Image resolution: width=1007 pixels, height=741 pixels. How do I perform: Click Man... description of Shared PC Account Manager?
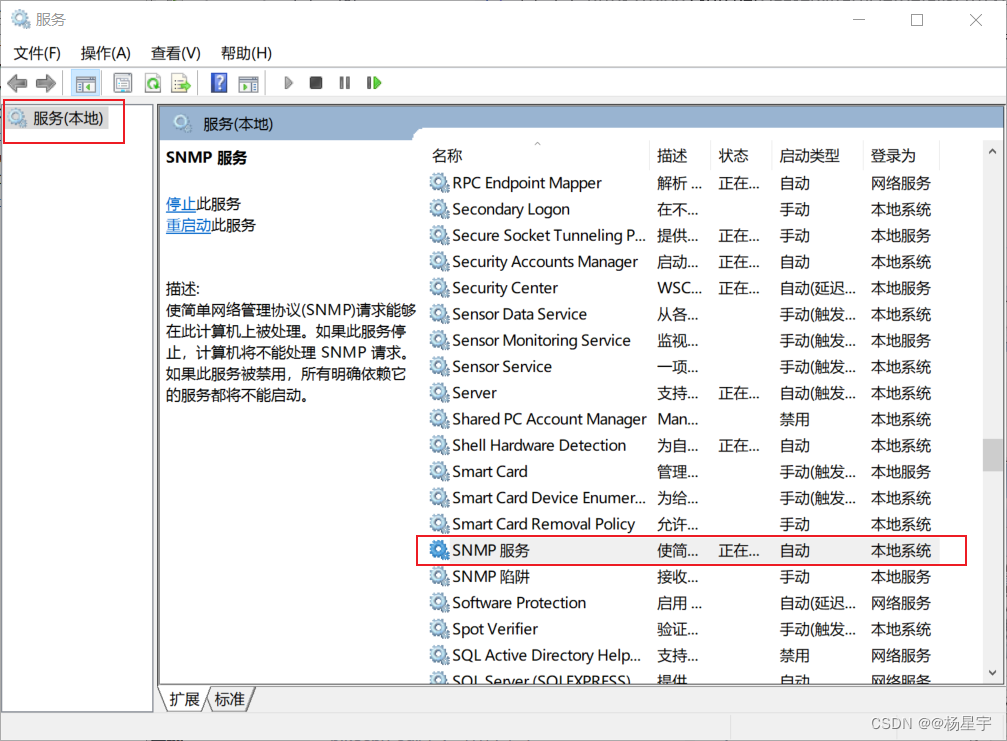point(678,419)
